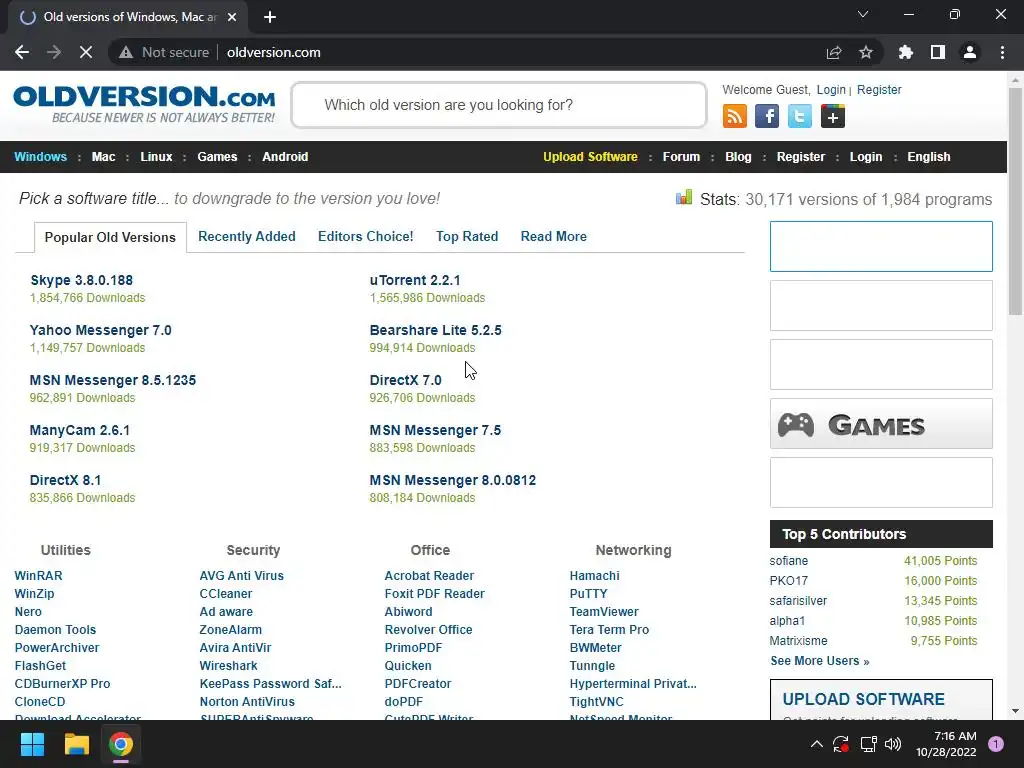Select Linux in navigation bar
Screen dimensions: 1024x768
click(156, 157)
